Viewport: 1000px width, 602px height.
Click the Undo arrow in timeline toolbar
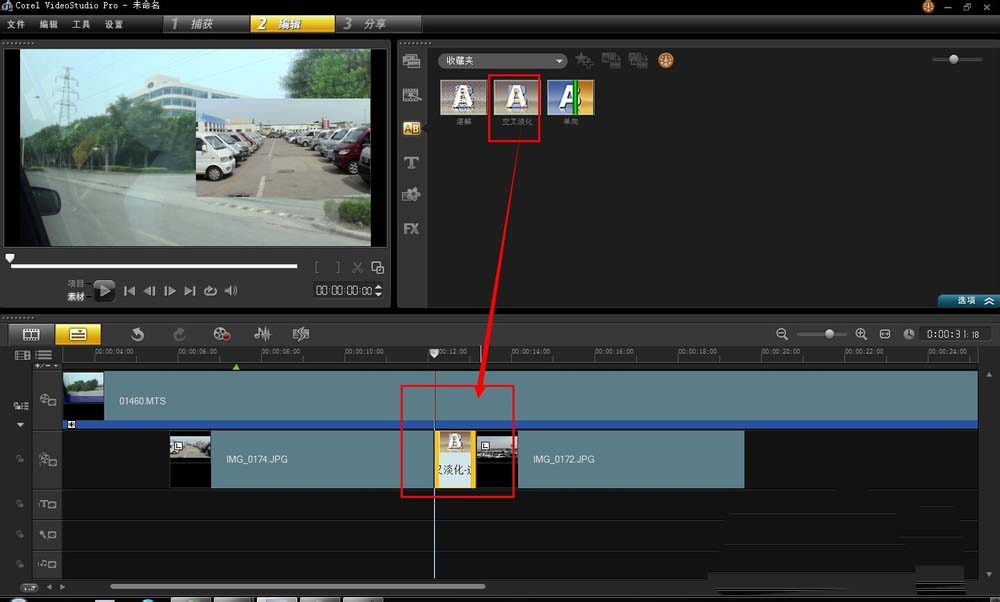point(137,334)
